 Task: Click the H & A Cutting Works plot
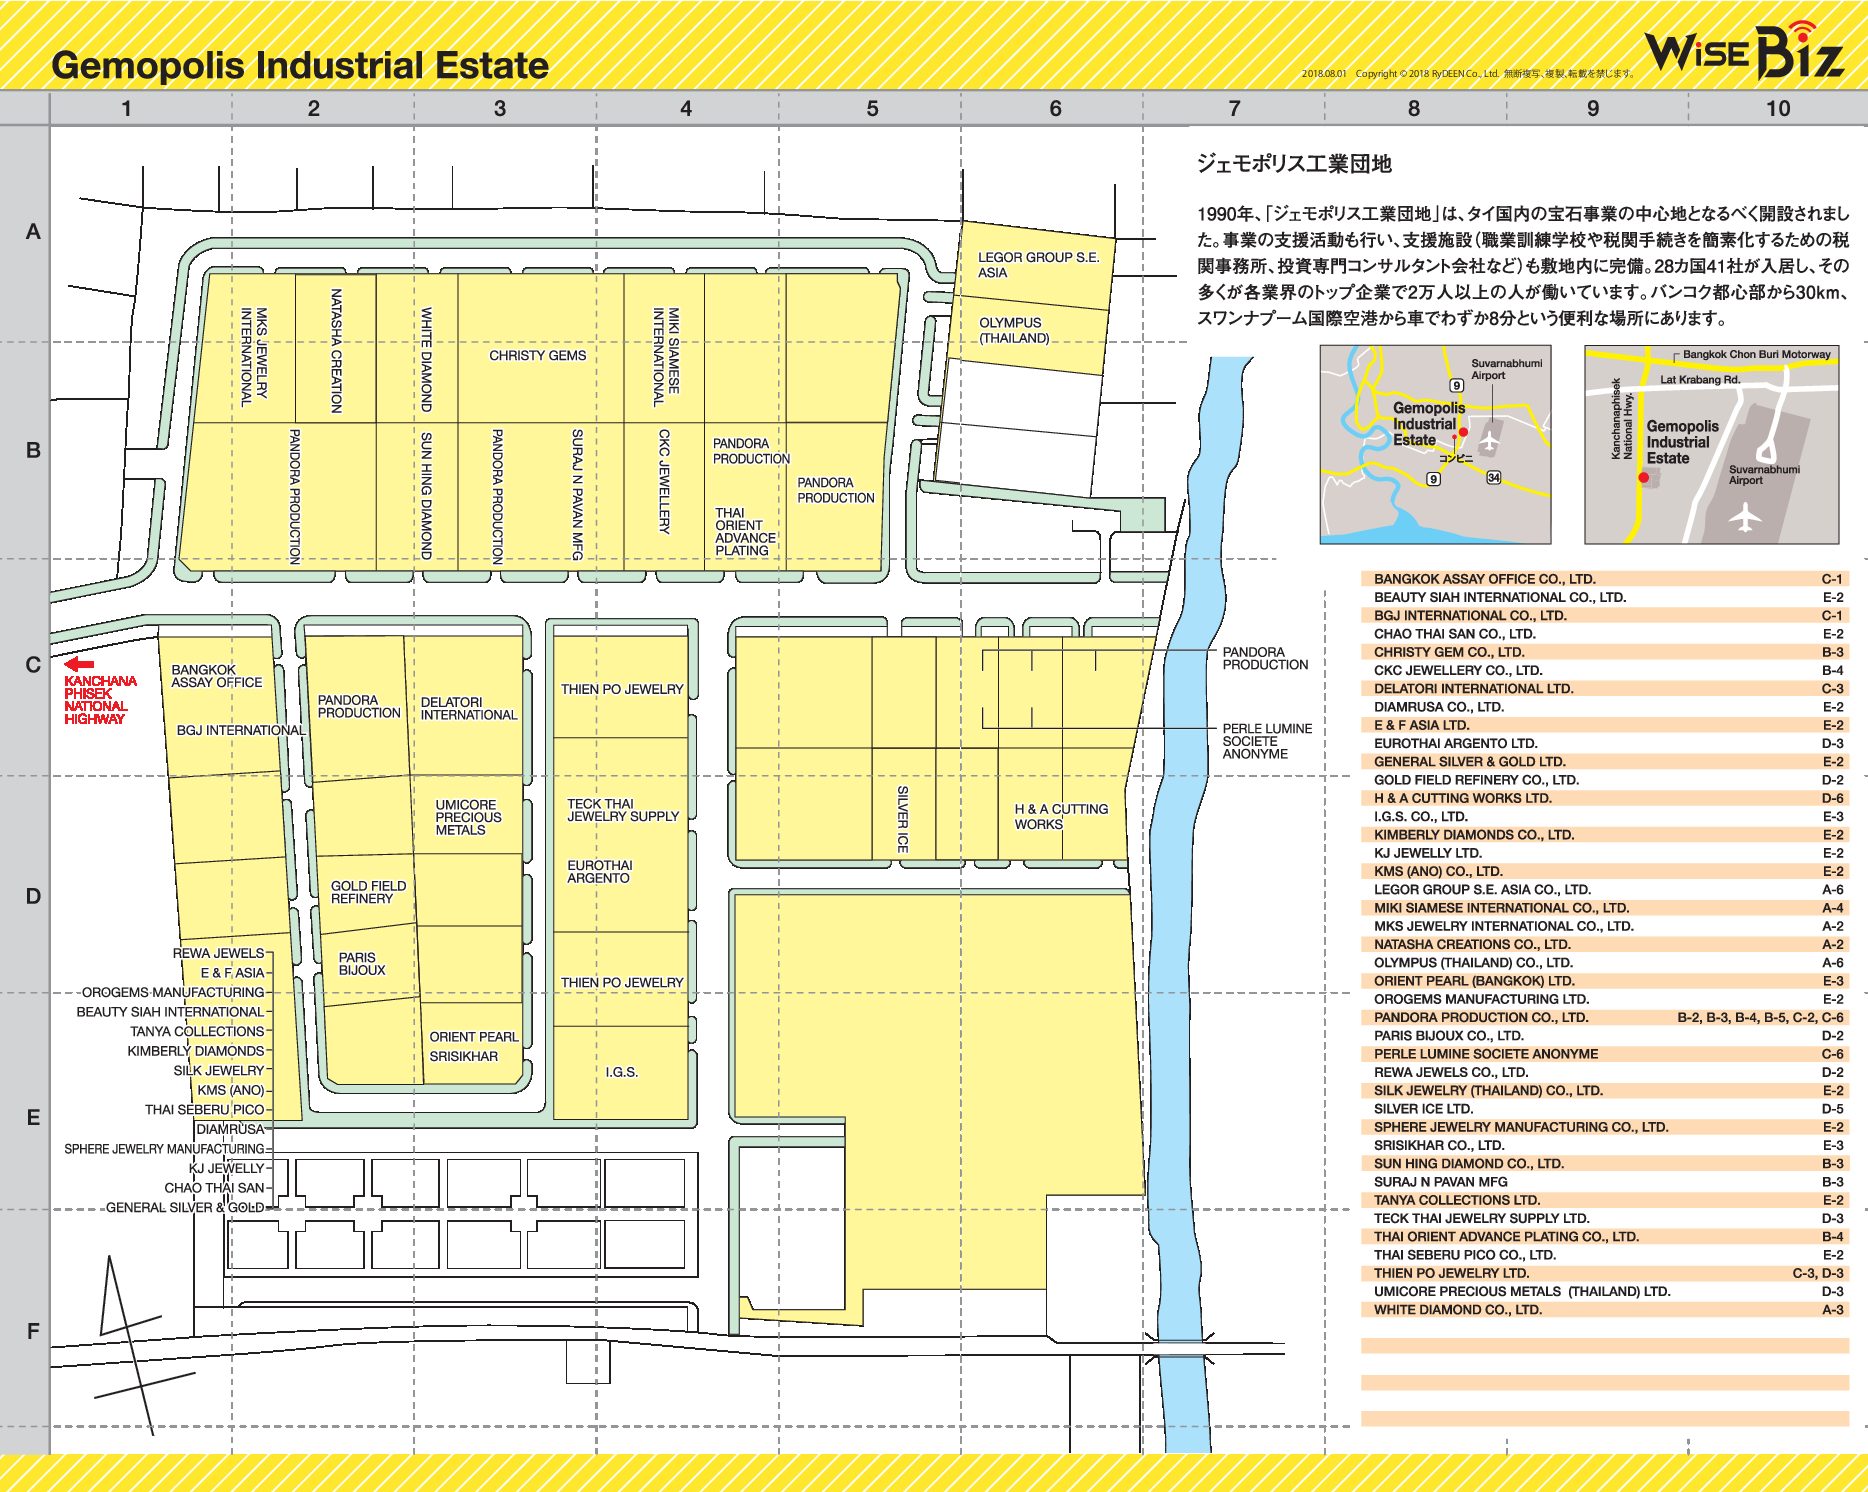(x=1060, y=816)
